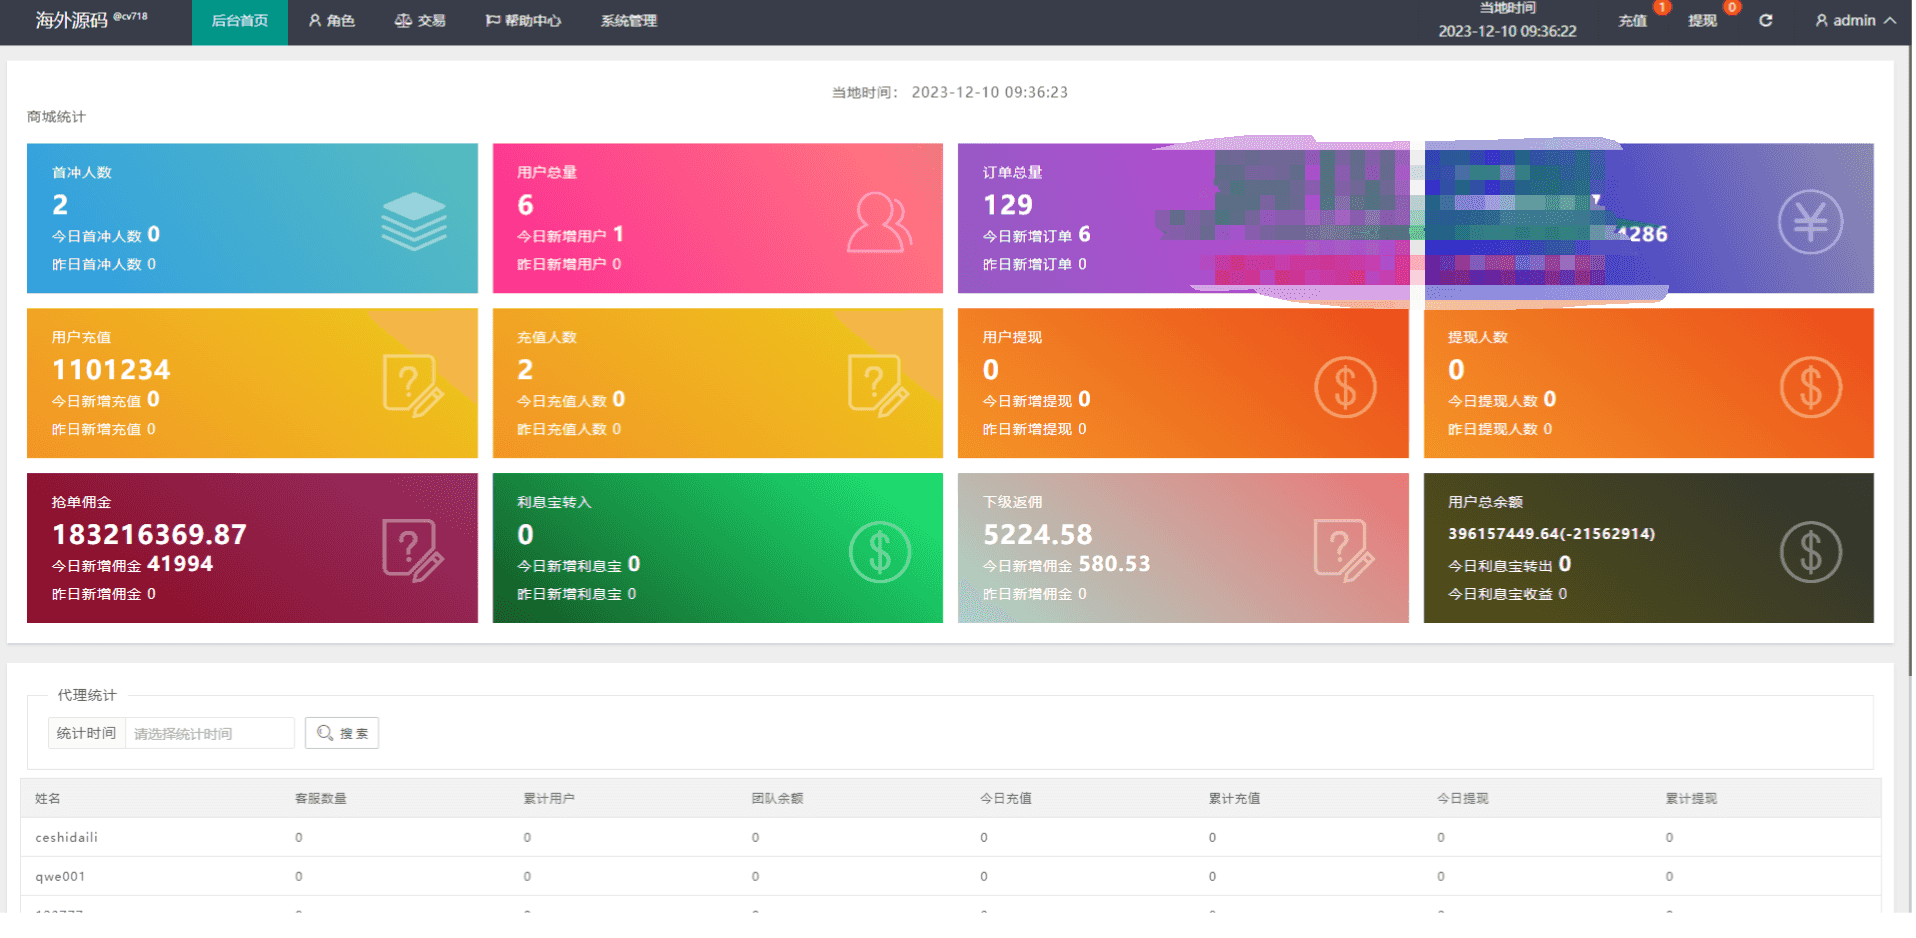Click the dollar icon in 用户总余额 card
This screenshot has height=938, width=1916.
(x=1810, y=552)
